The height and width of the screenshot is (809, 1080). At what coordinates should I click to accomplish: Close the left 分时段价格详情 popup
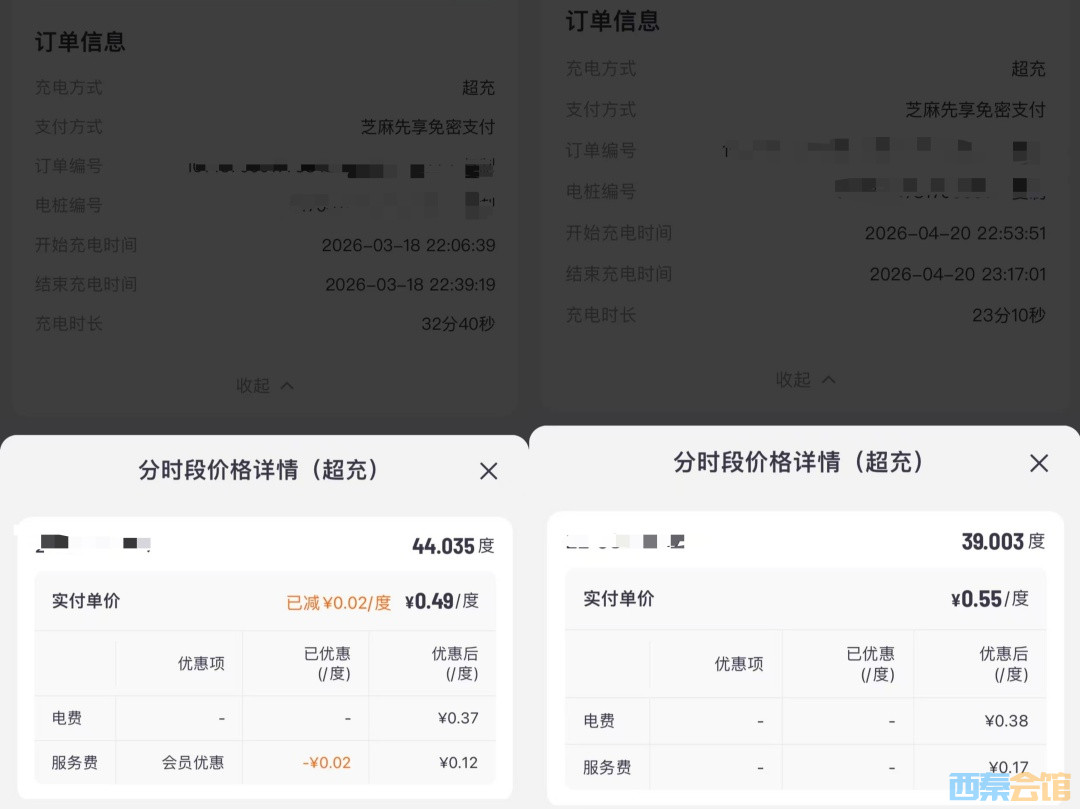[488, 471]
